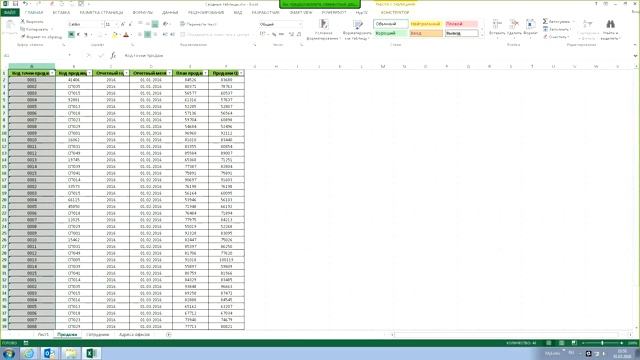This screenshot has height=360, width=640.
Task: Open the Данные ribbon tab
Action: pos(170,13)
